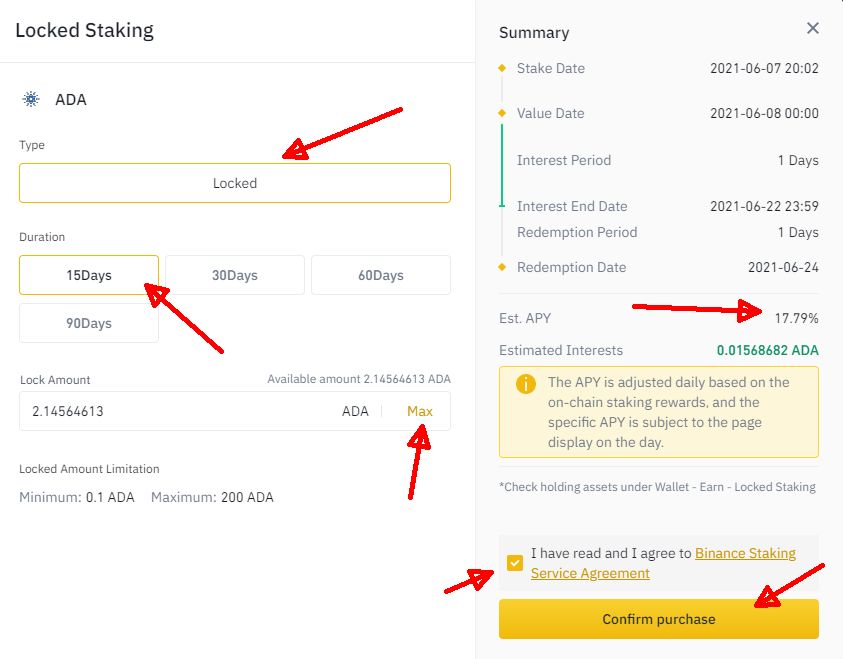The width and height of the screenshot is (843, 659).
Task: Click the Maximum: 200 ADA text
Action: 212,497
